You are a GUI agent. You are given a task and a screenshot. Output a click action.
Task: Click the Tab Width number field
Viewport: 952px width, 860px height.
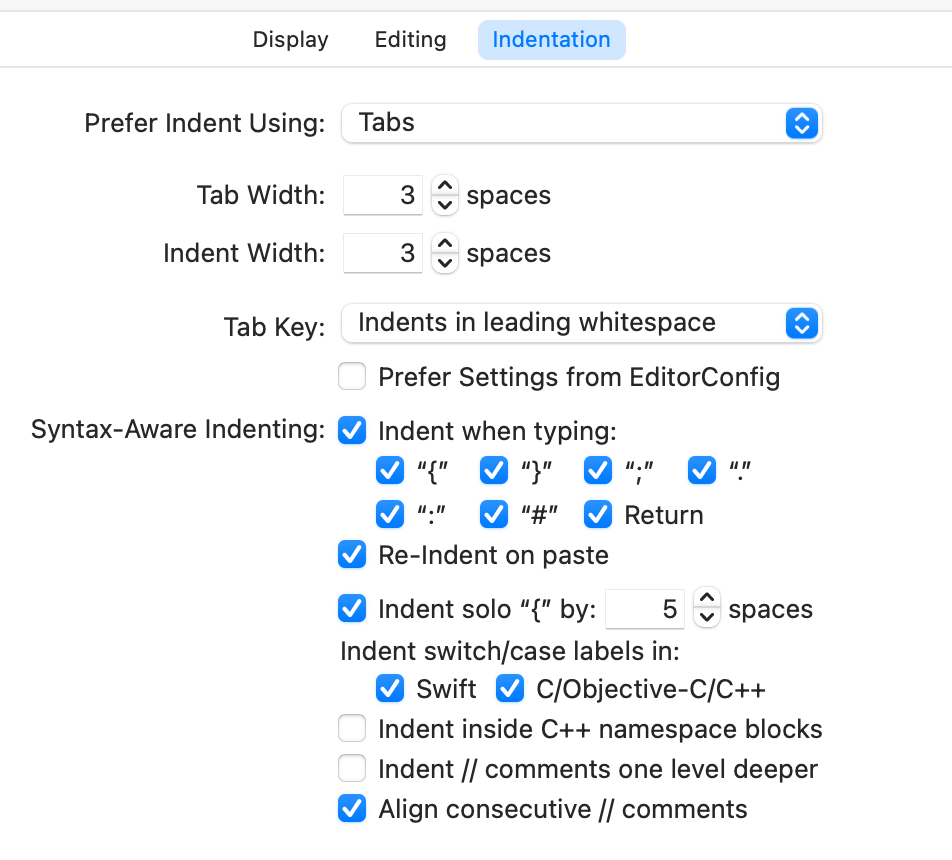click(x=383, y=195)
